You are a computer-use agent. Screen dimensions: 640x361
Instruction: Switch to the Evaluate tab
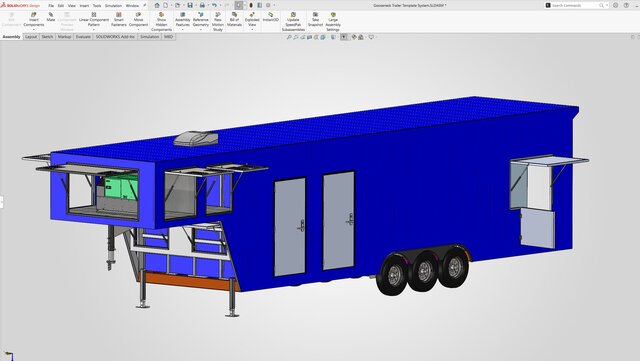[x=83, y=37]
